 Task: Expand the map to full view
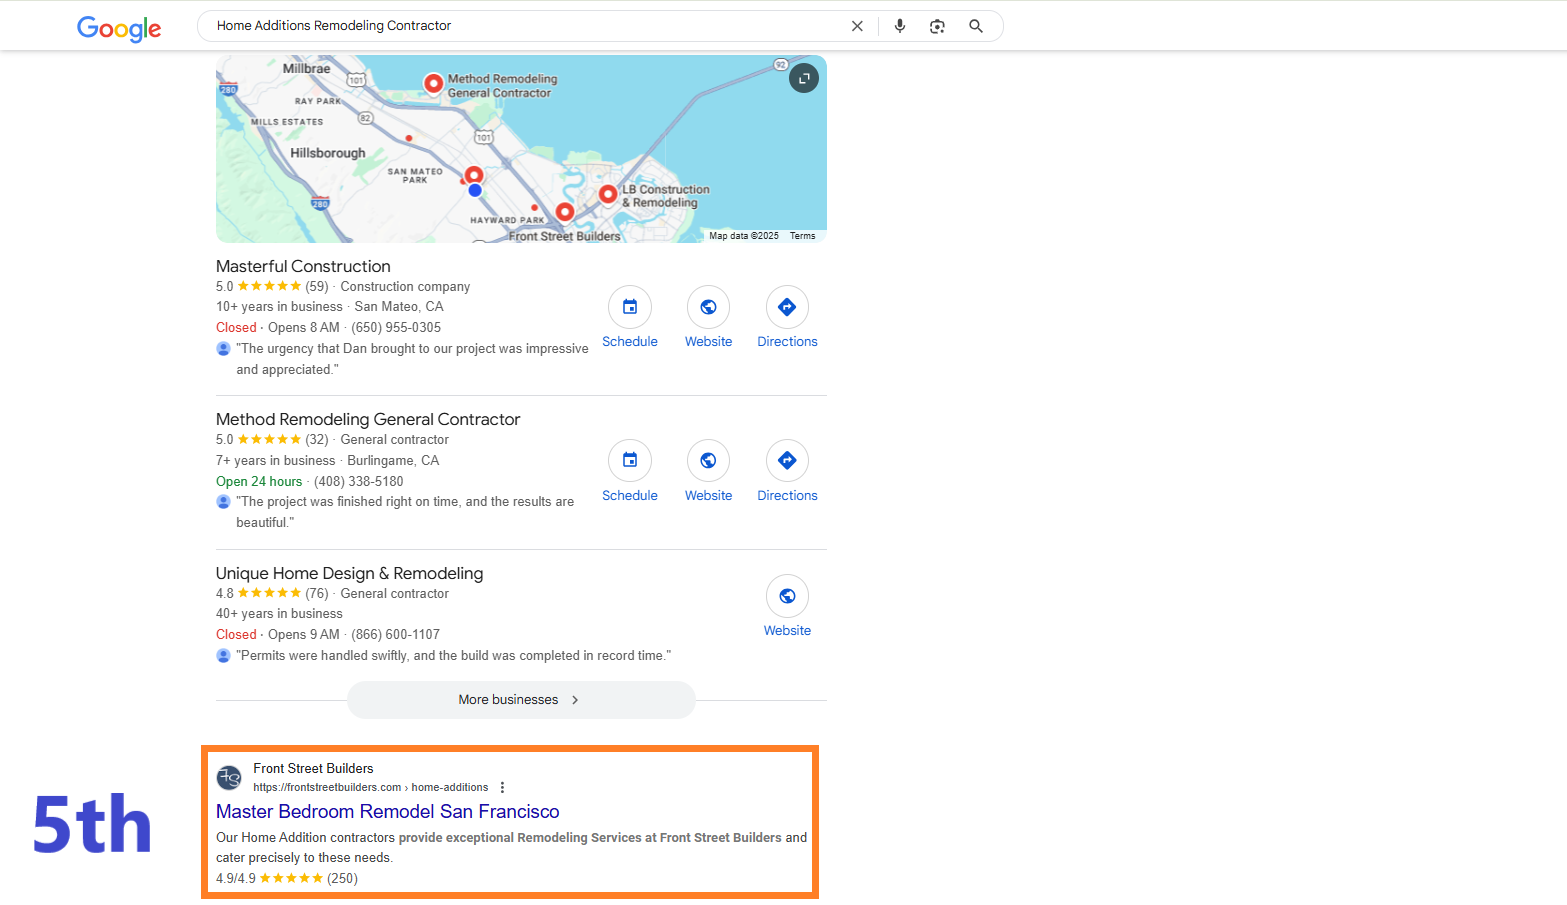tap(804, 78)
